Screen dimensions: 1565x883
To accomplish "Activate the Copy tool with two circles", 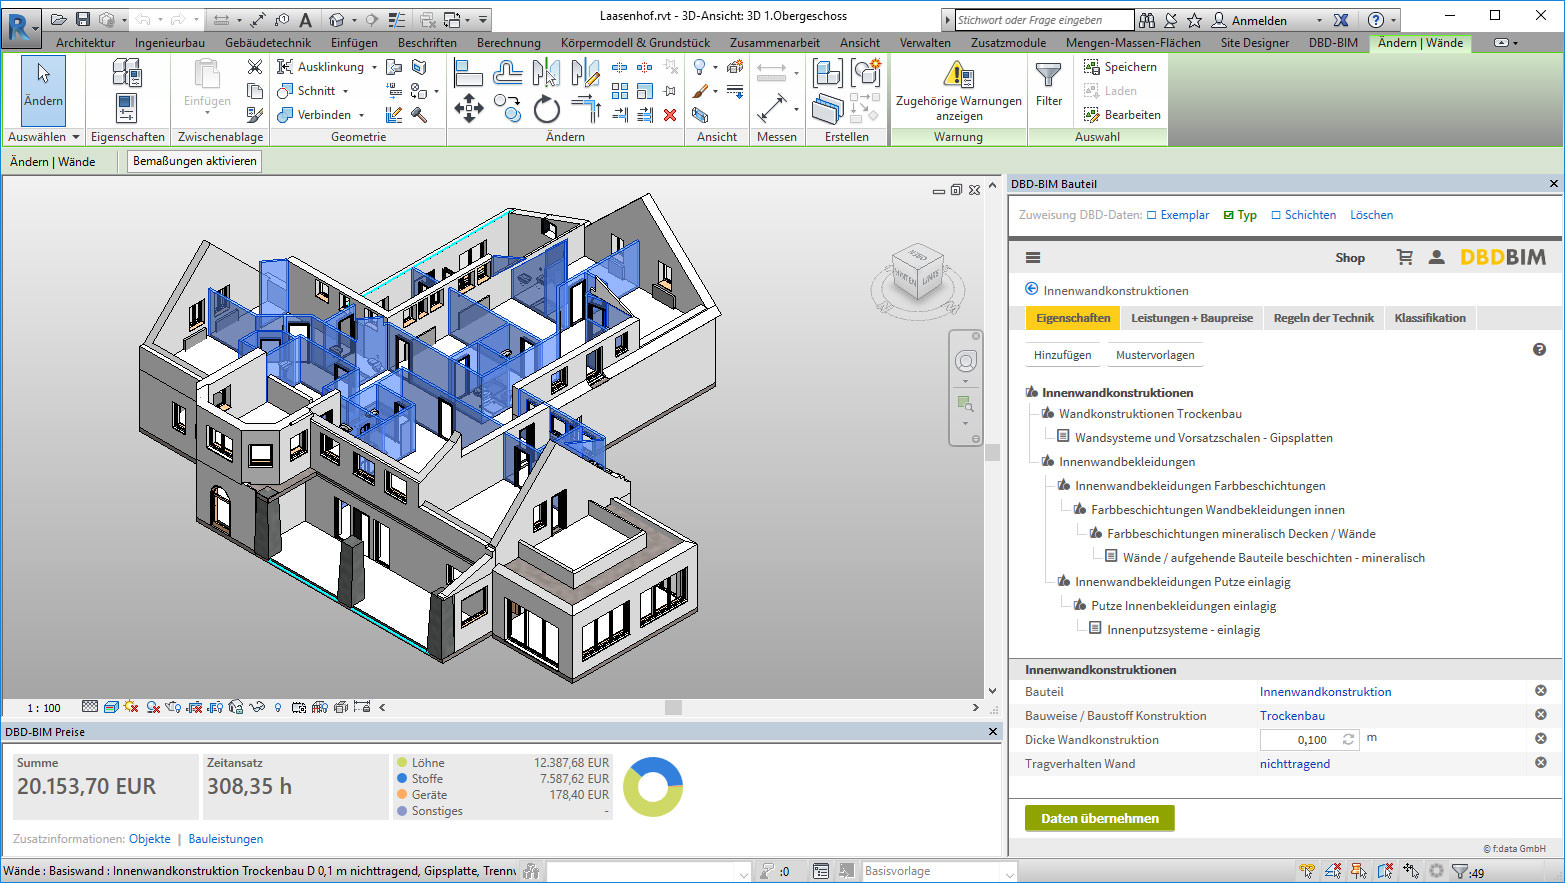I will pyautogui.click(x=507, y=108).
